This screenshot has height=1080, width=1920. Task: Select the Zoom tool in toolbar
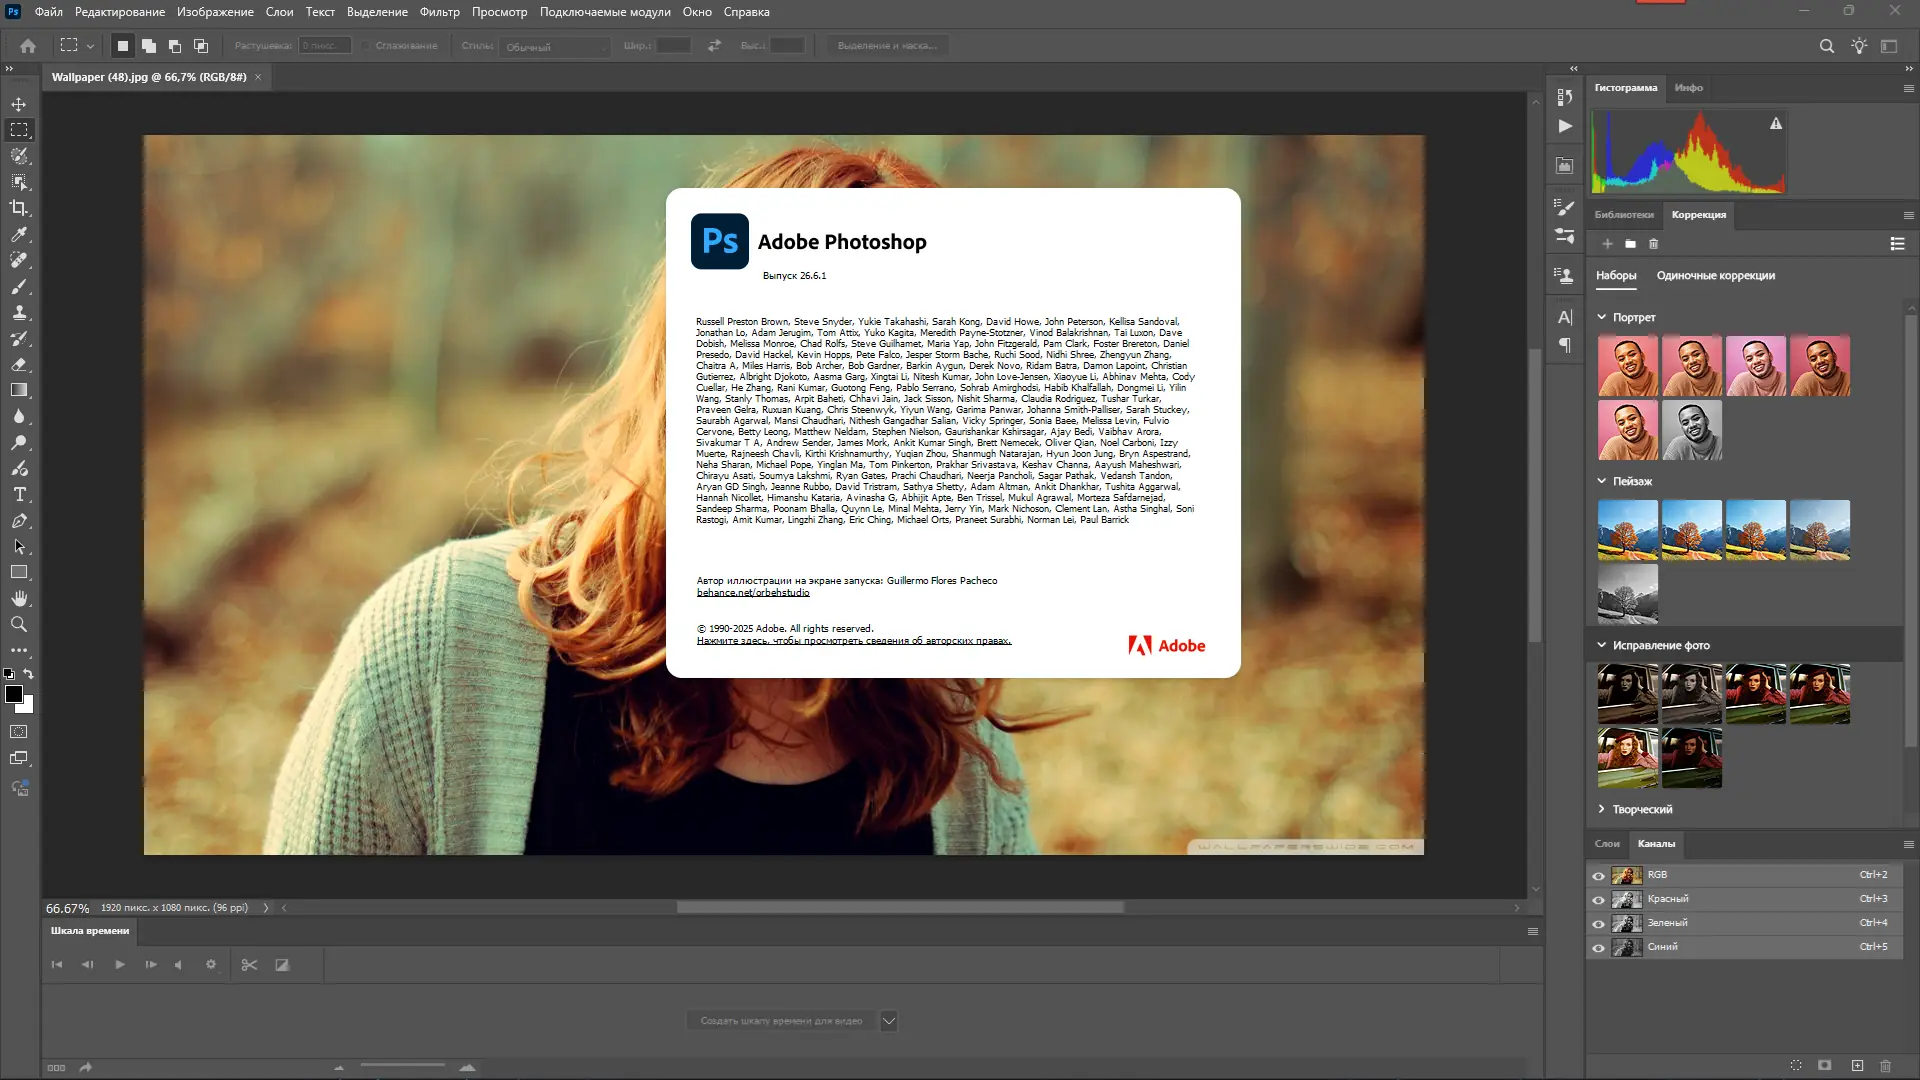point(19,624)
